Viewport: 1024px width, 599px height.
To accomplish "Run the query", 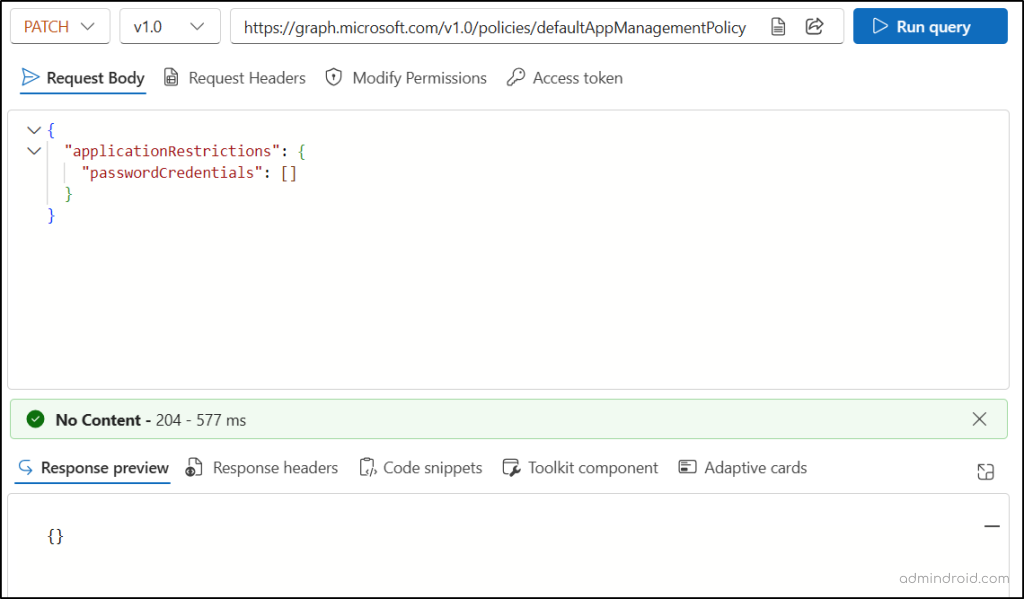I will click(x=930, y=26).
